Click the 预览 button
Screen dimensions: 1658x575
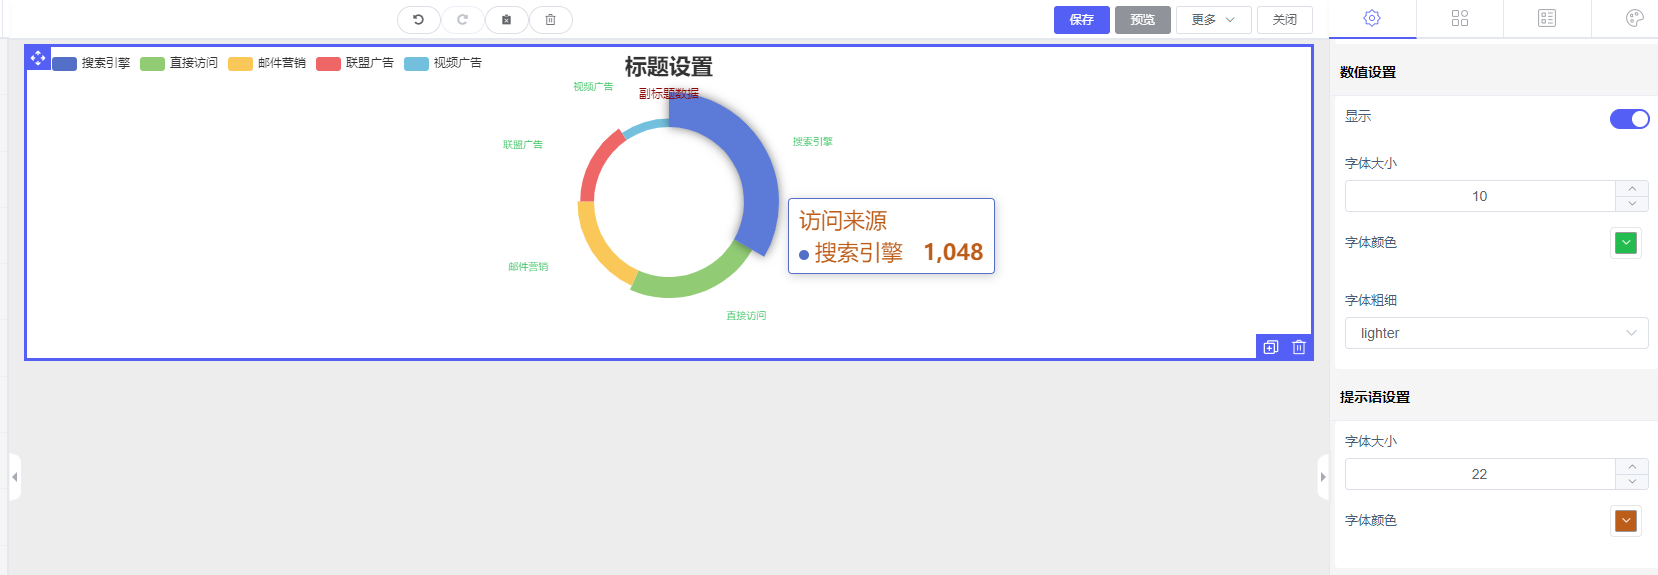[1142, 20]
